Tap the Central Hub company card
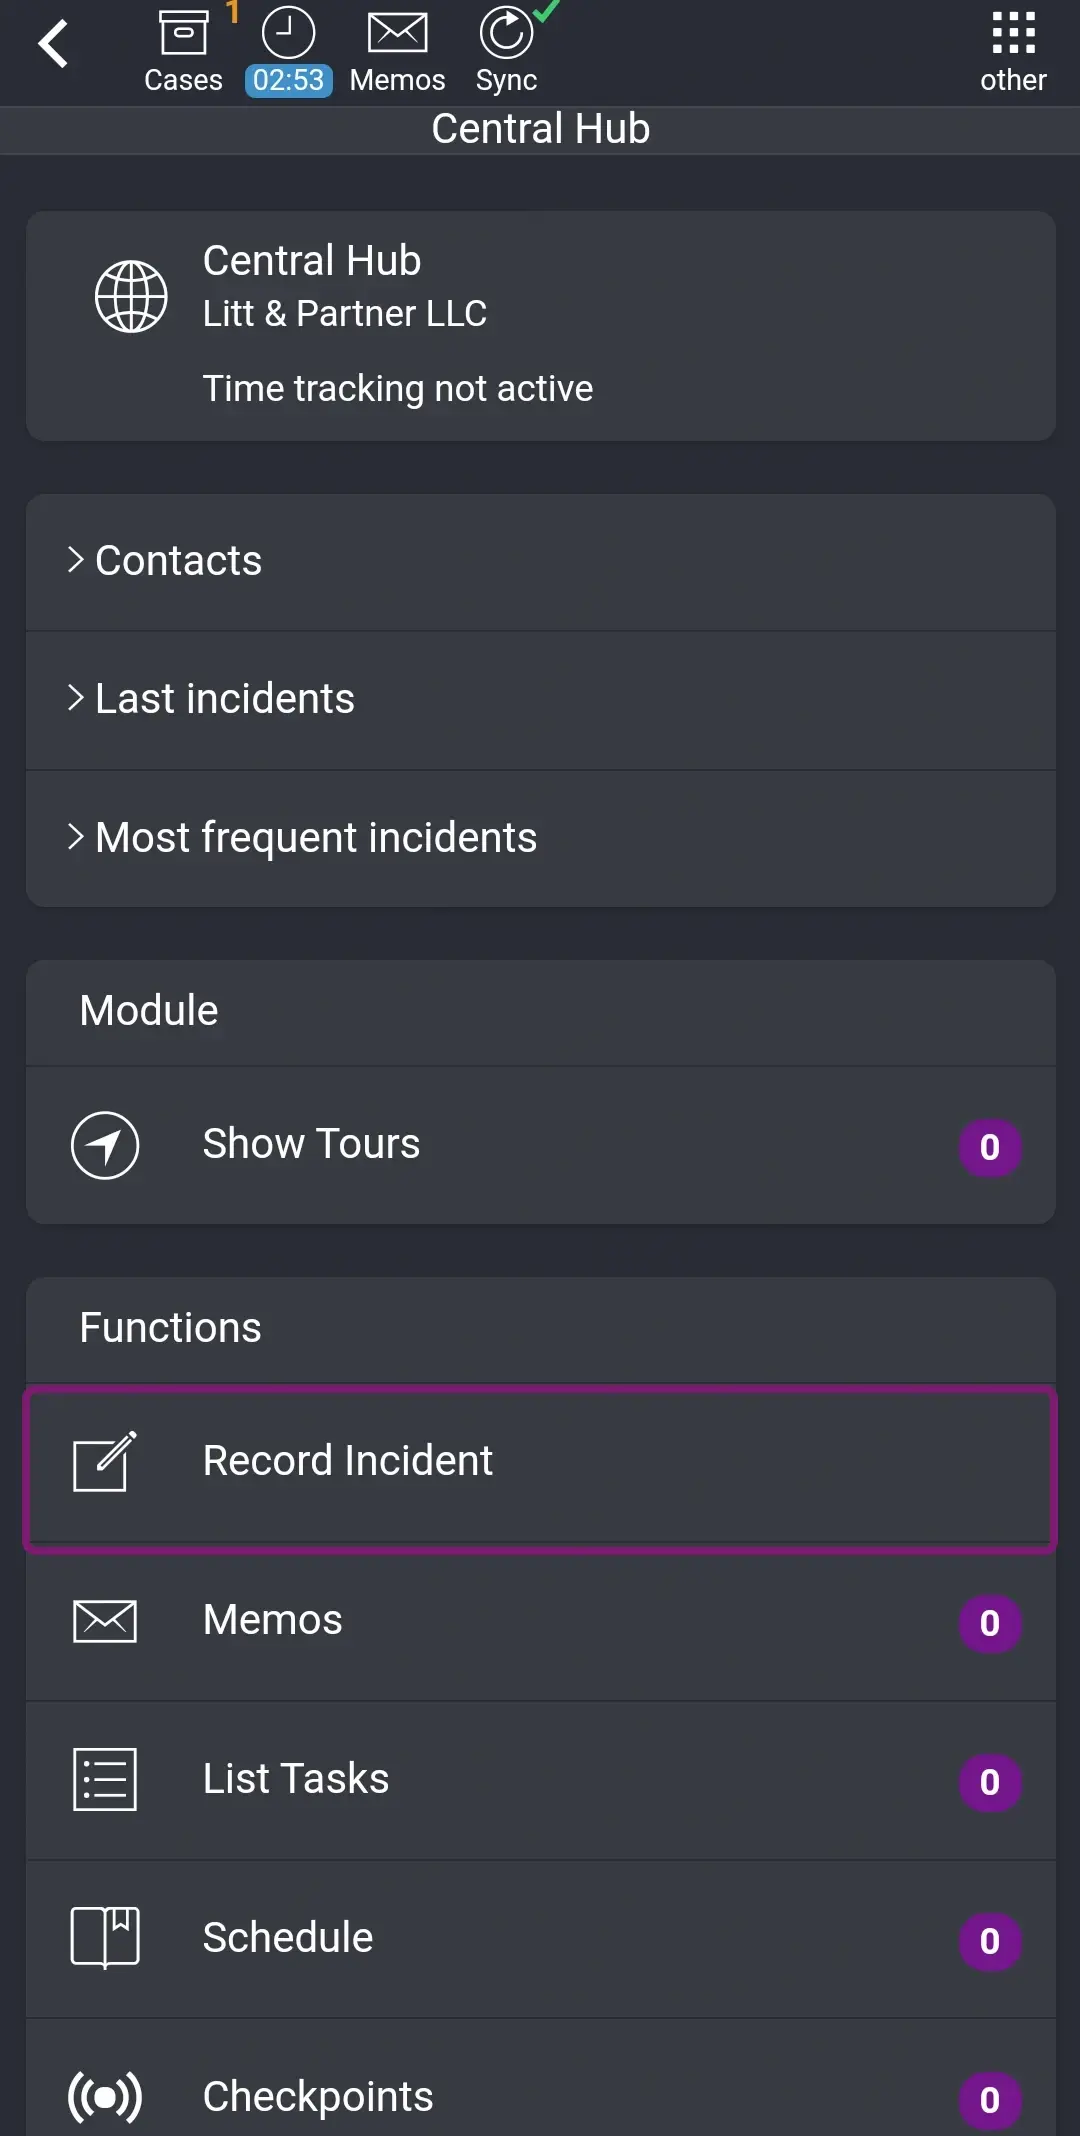The height and width of the screenshot is (2136, 1080). pyautogui.click(x=540, y=322)
